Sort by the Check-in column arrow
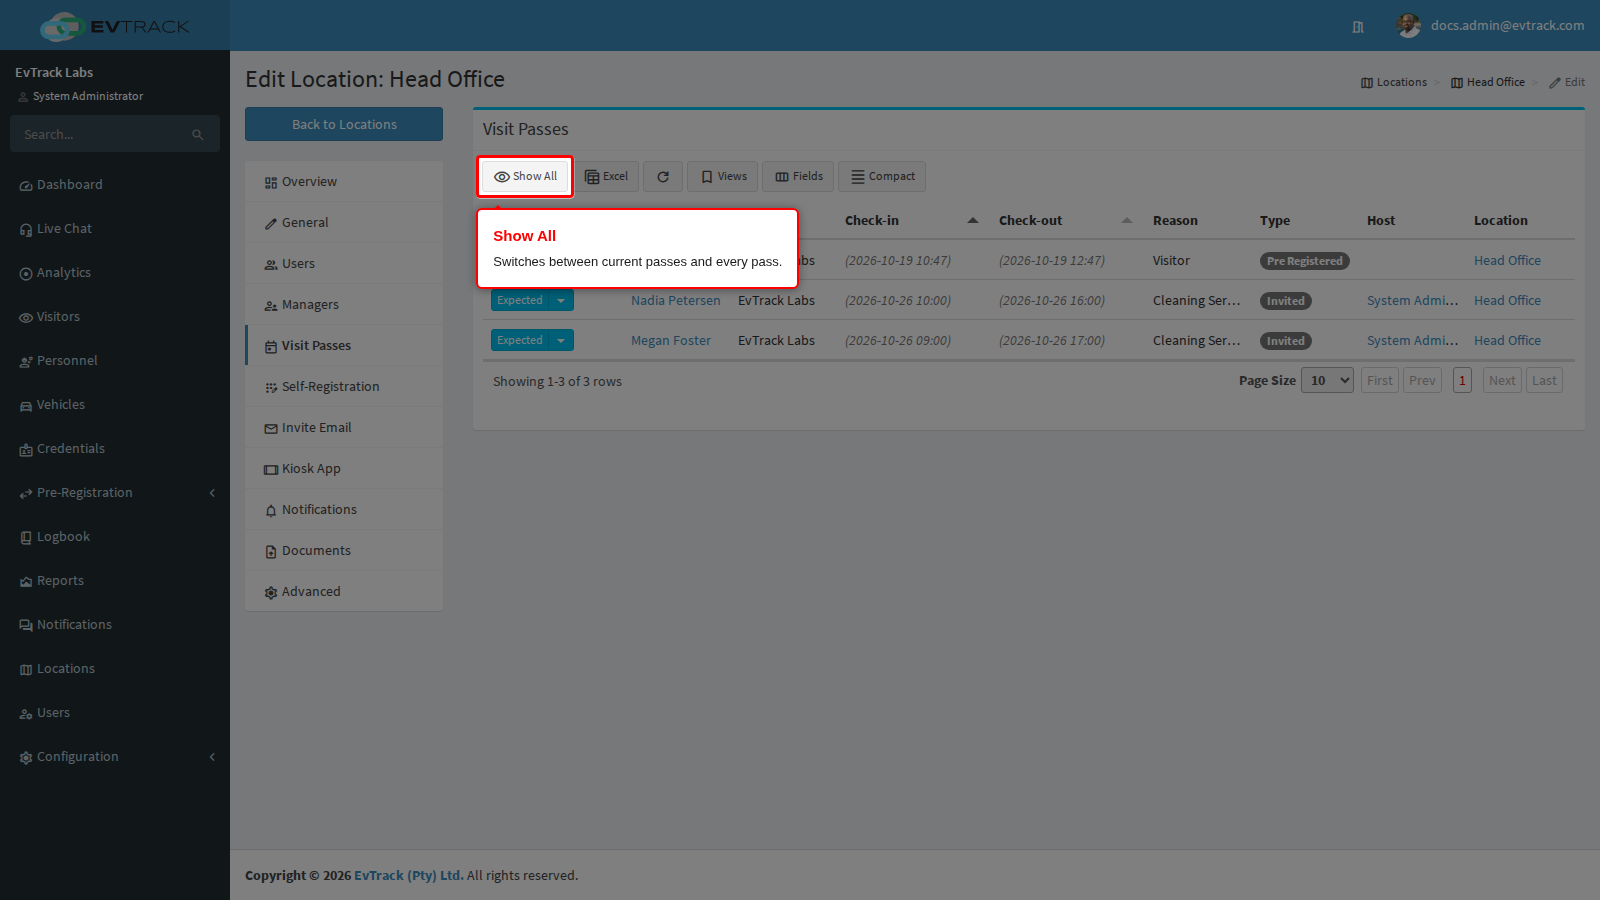 pos(973,221)
